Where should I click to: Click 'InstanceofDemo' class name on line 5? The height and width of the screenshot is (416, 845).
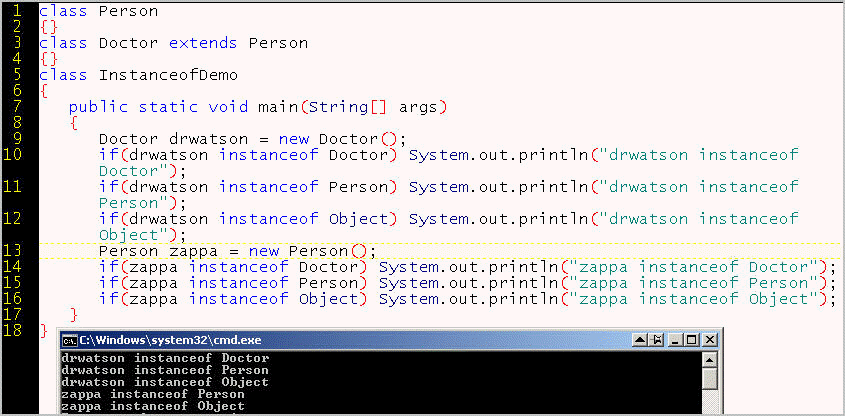tap(168, 75)
